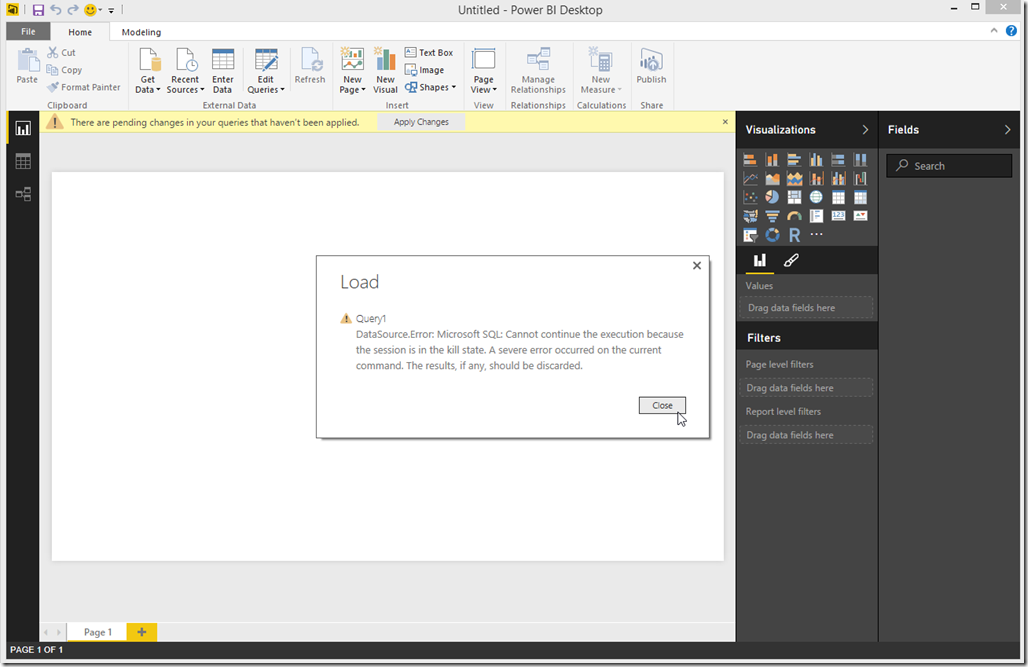Switch to Data view in left sidebar

coord(23,161)
